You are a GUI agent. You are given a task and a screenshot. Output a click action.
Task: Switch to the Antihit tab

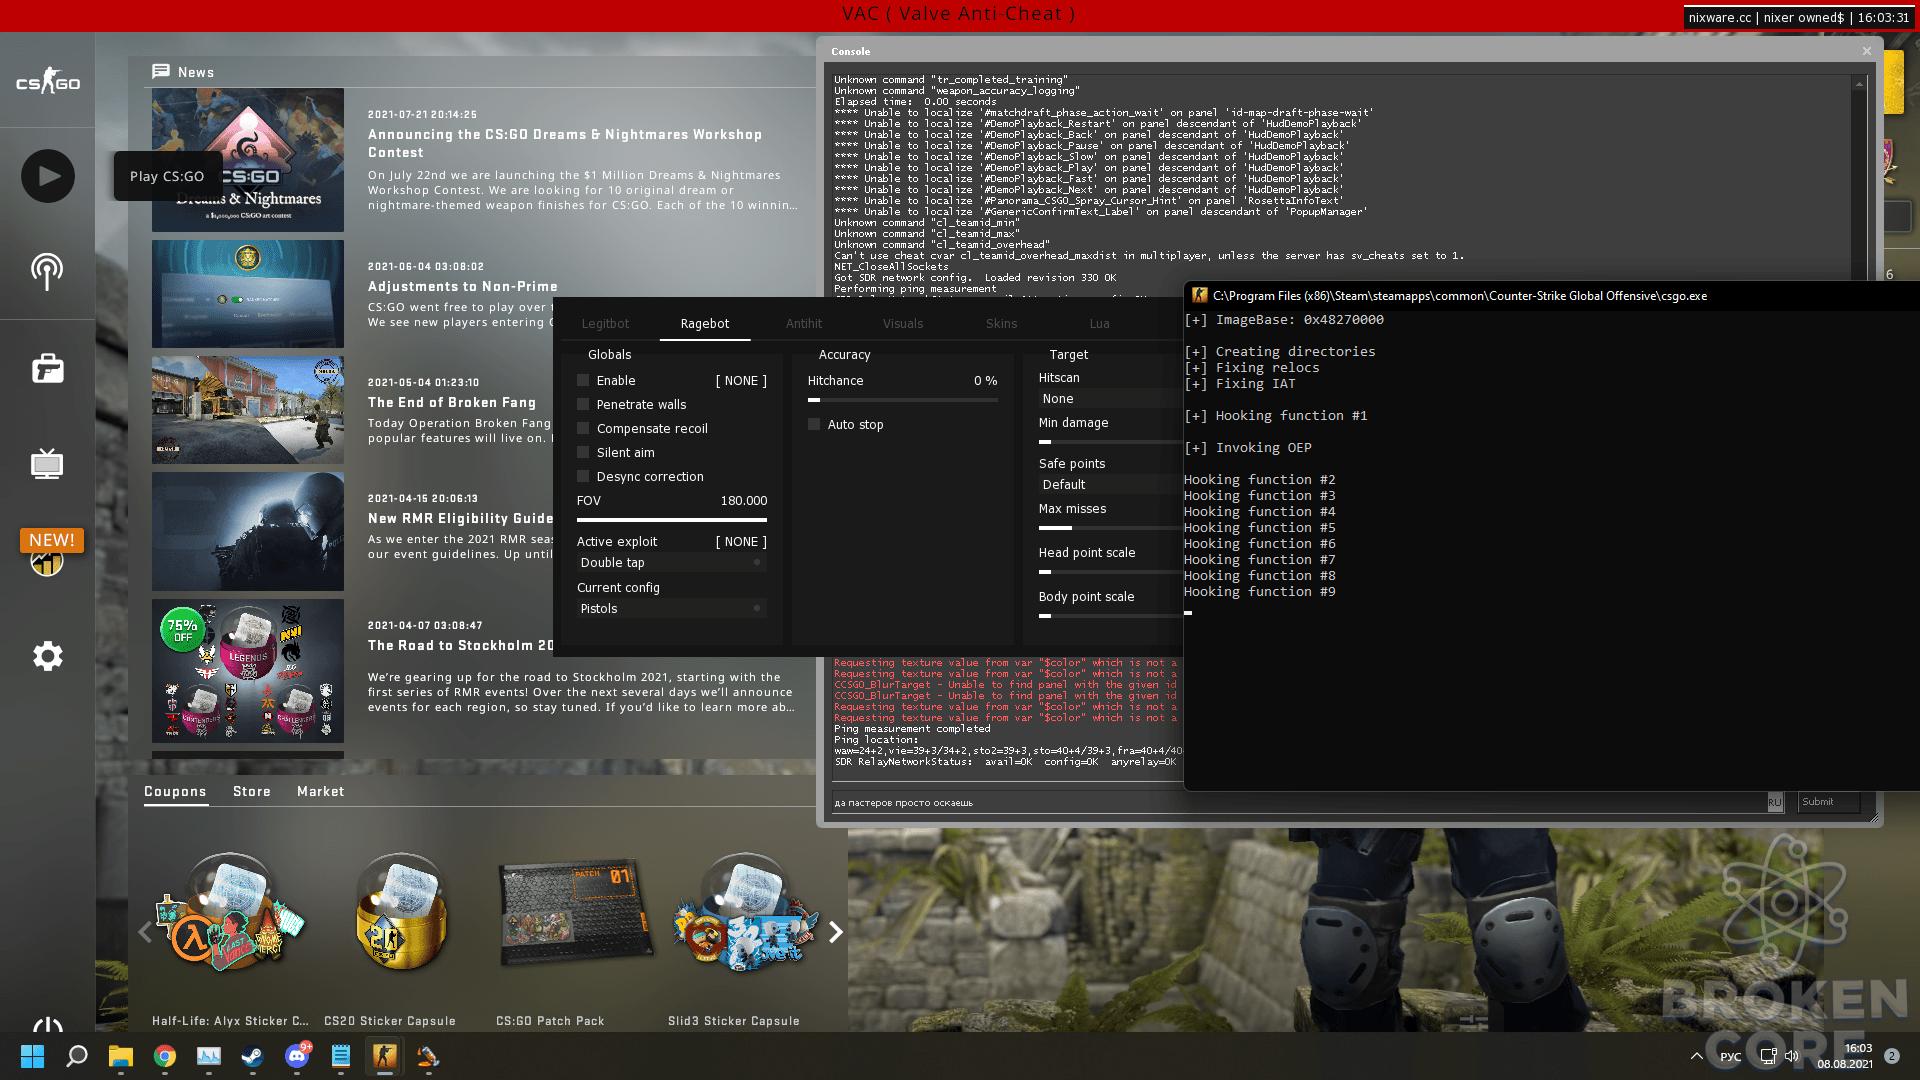pyautogui.click(x=804, y=324)
